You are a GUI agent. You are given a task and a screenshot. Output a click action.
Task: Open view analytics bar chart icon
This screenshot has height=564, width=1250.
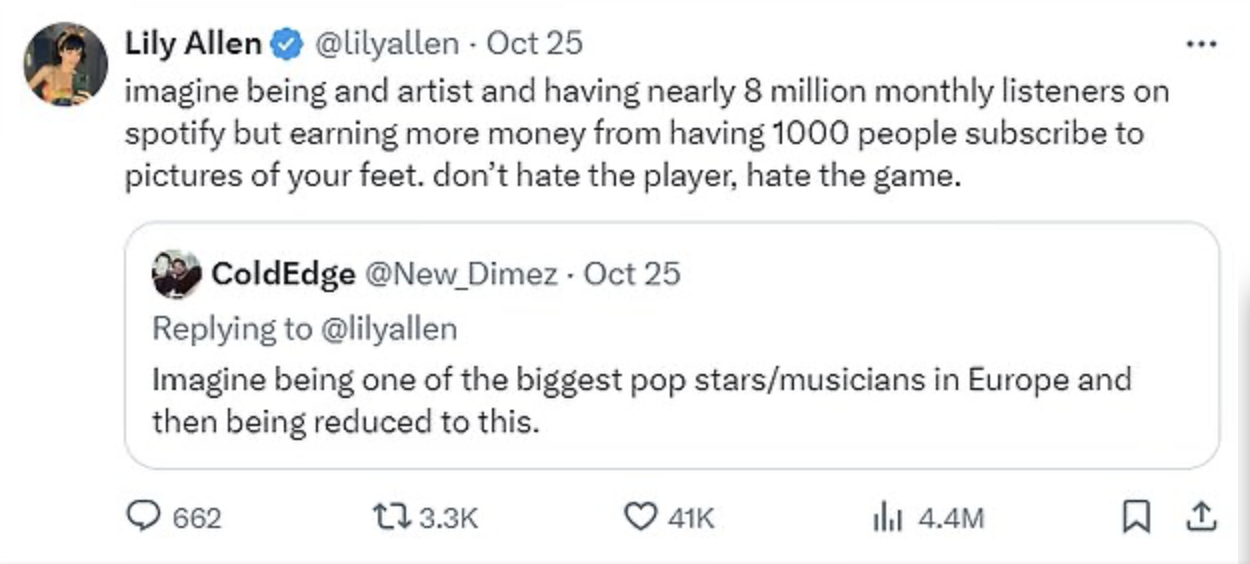pyautogui.click(x=888, y=516)
